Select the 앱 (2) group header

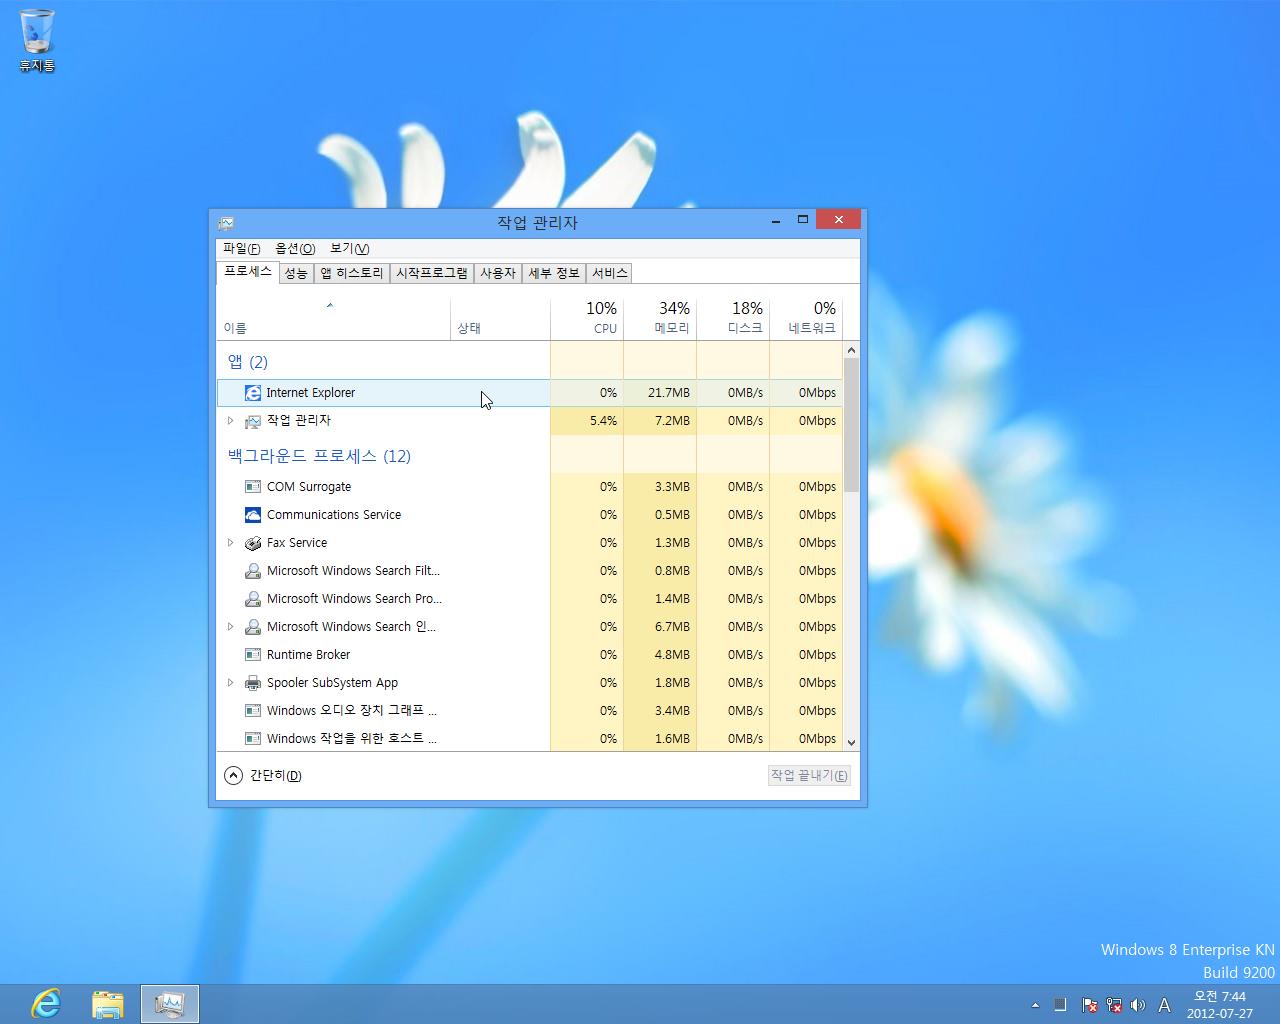(247, 362)
